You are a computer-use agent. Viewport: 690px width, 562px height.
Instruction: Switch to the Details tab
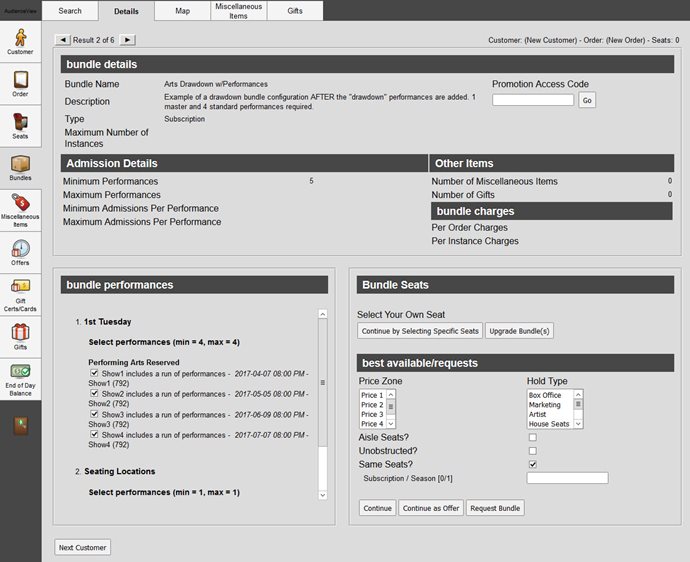click(126, 11)
